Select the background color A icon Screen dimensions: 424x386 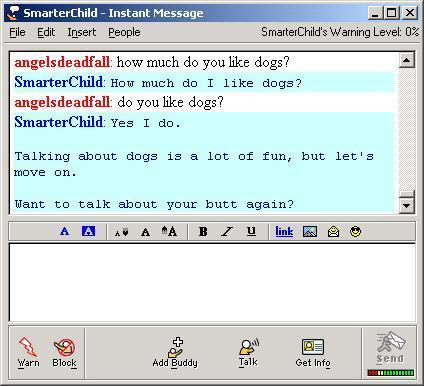tap(88, 231)
